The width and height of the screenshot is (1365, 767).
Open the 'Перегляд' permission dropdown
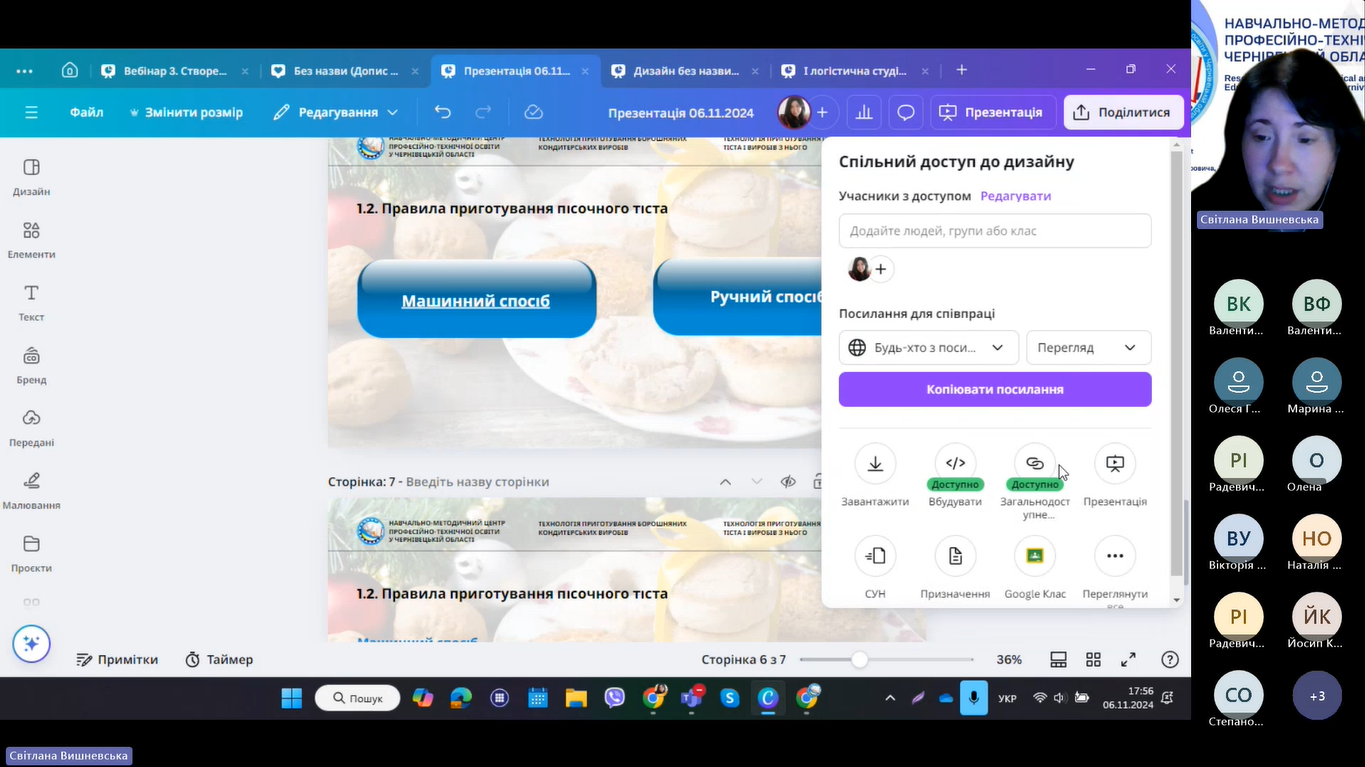(x=1088, y=348)
